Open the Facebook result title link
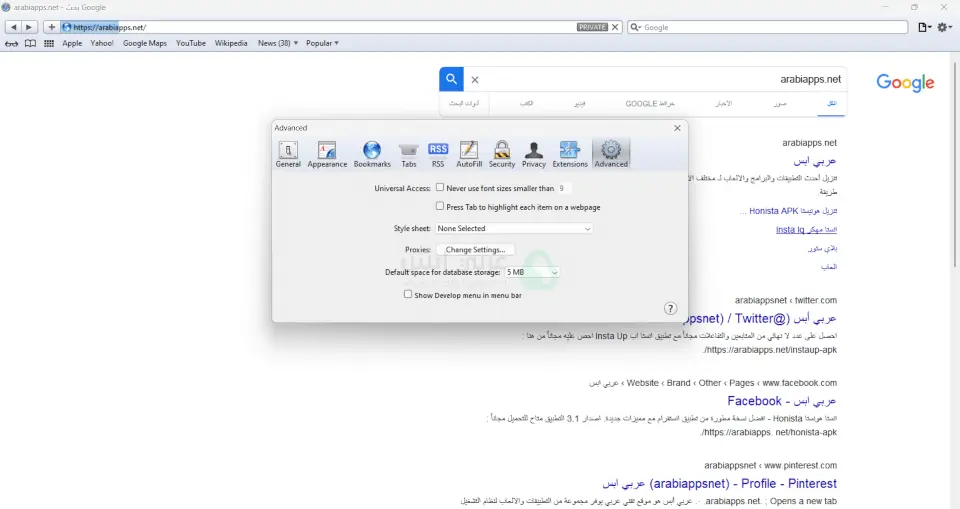The height and width of the screenshot is (509, 960). (781, 401)
